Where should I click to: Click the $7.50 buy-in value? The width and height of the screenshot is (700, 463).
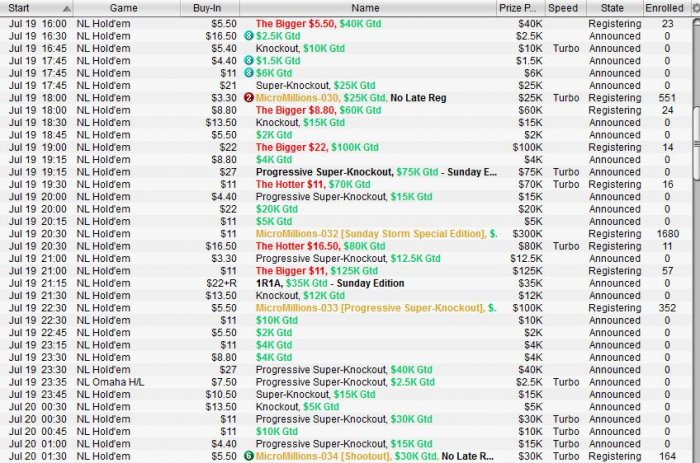click(x=224, y=382)
